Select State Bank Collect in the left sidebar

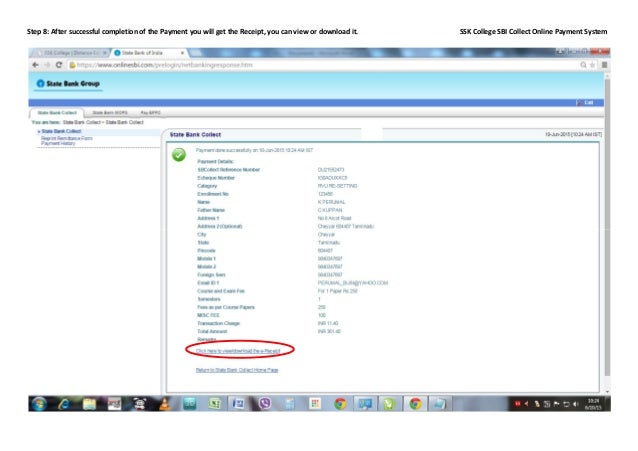[61, 131]
